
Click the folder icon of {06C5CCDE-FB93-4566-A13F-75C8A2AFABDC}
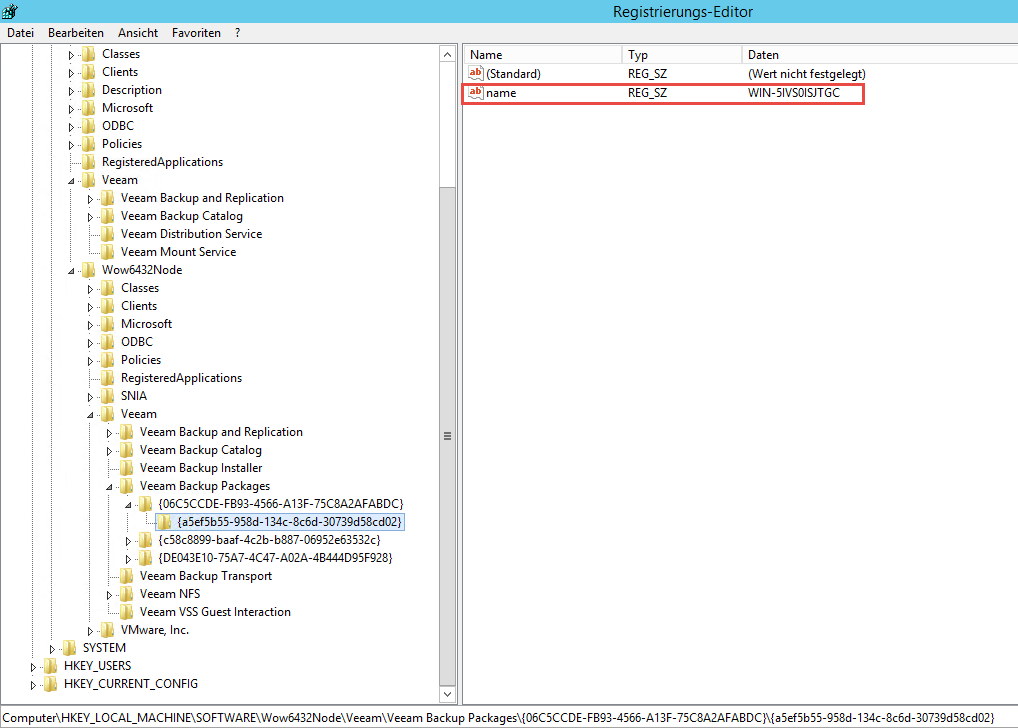(x=146, y=504)
